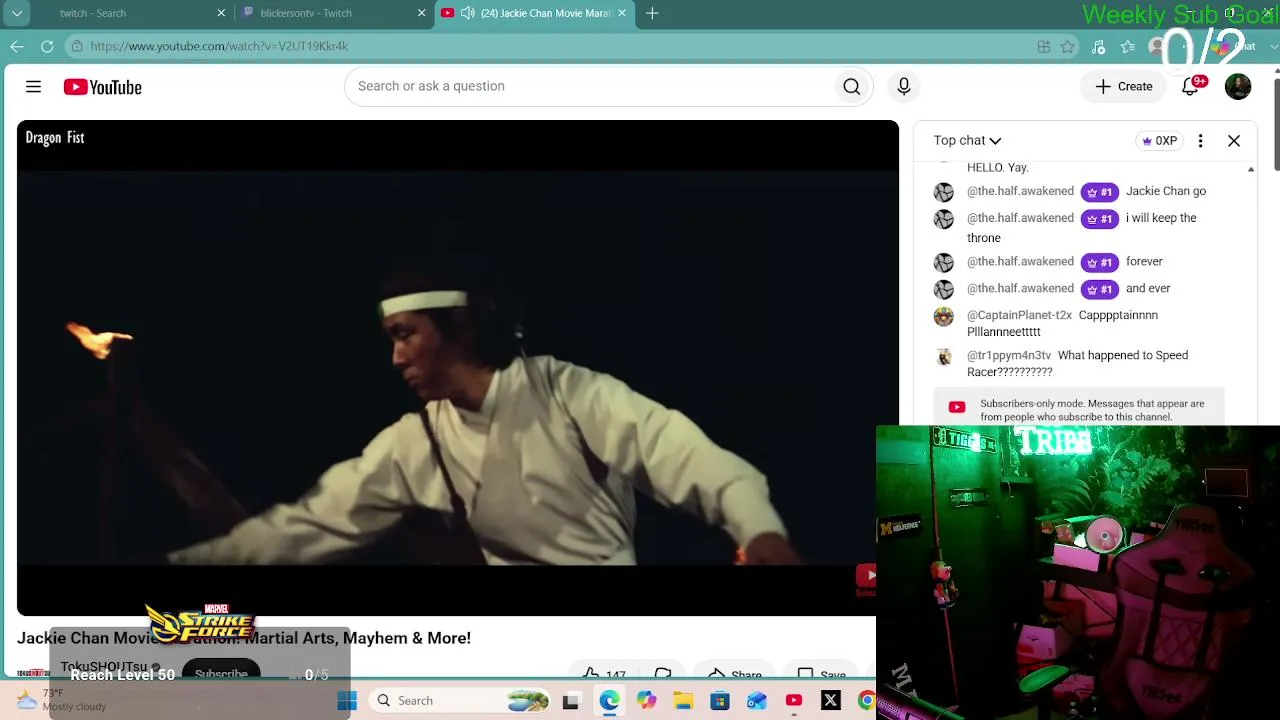This screenshot has height=720, width=1280.
Task: Click the #1 badge beside 'forever' message
Action: click(1100, 262)
